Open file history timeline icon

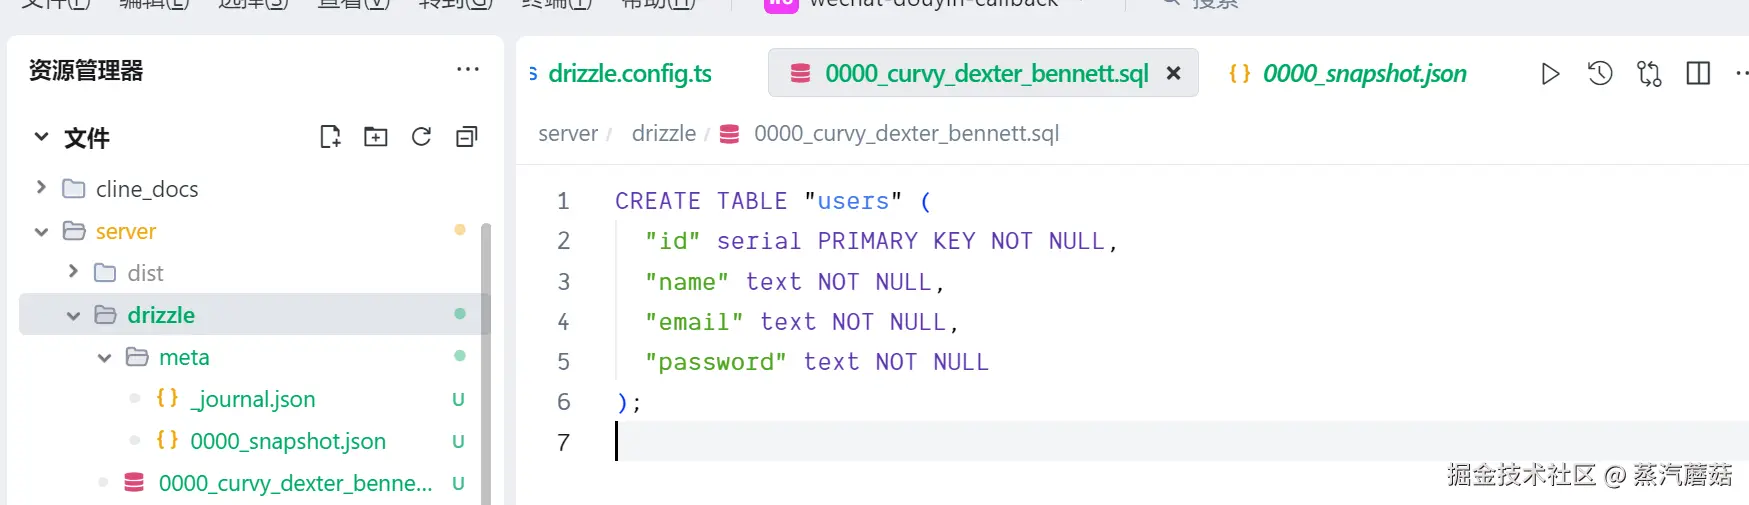coord(1600,73)
